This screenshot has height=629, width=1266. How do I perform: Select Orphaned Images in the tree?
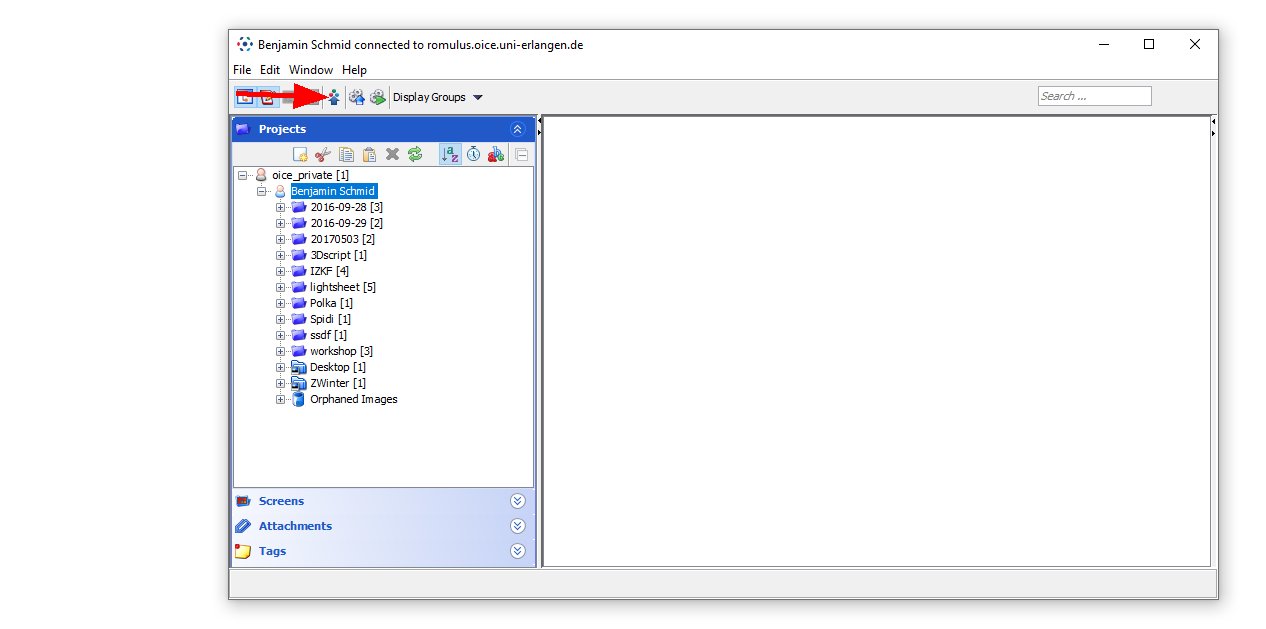(x=353, y=399)
